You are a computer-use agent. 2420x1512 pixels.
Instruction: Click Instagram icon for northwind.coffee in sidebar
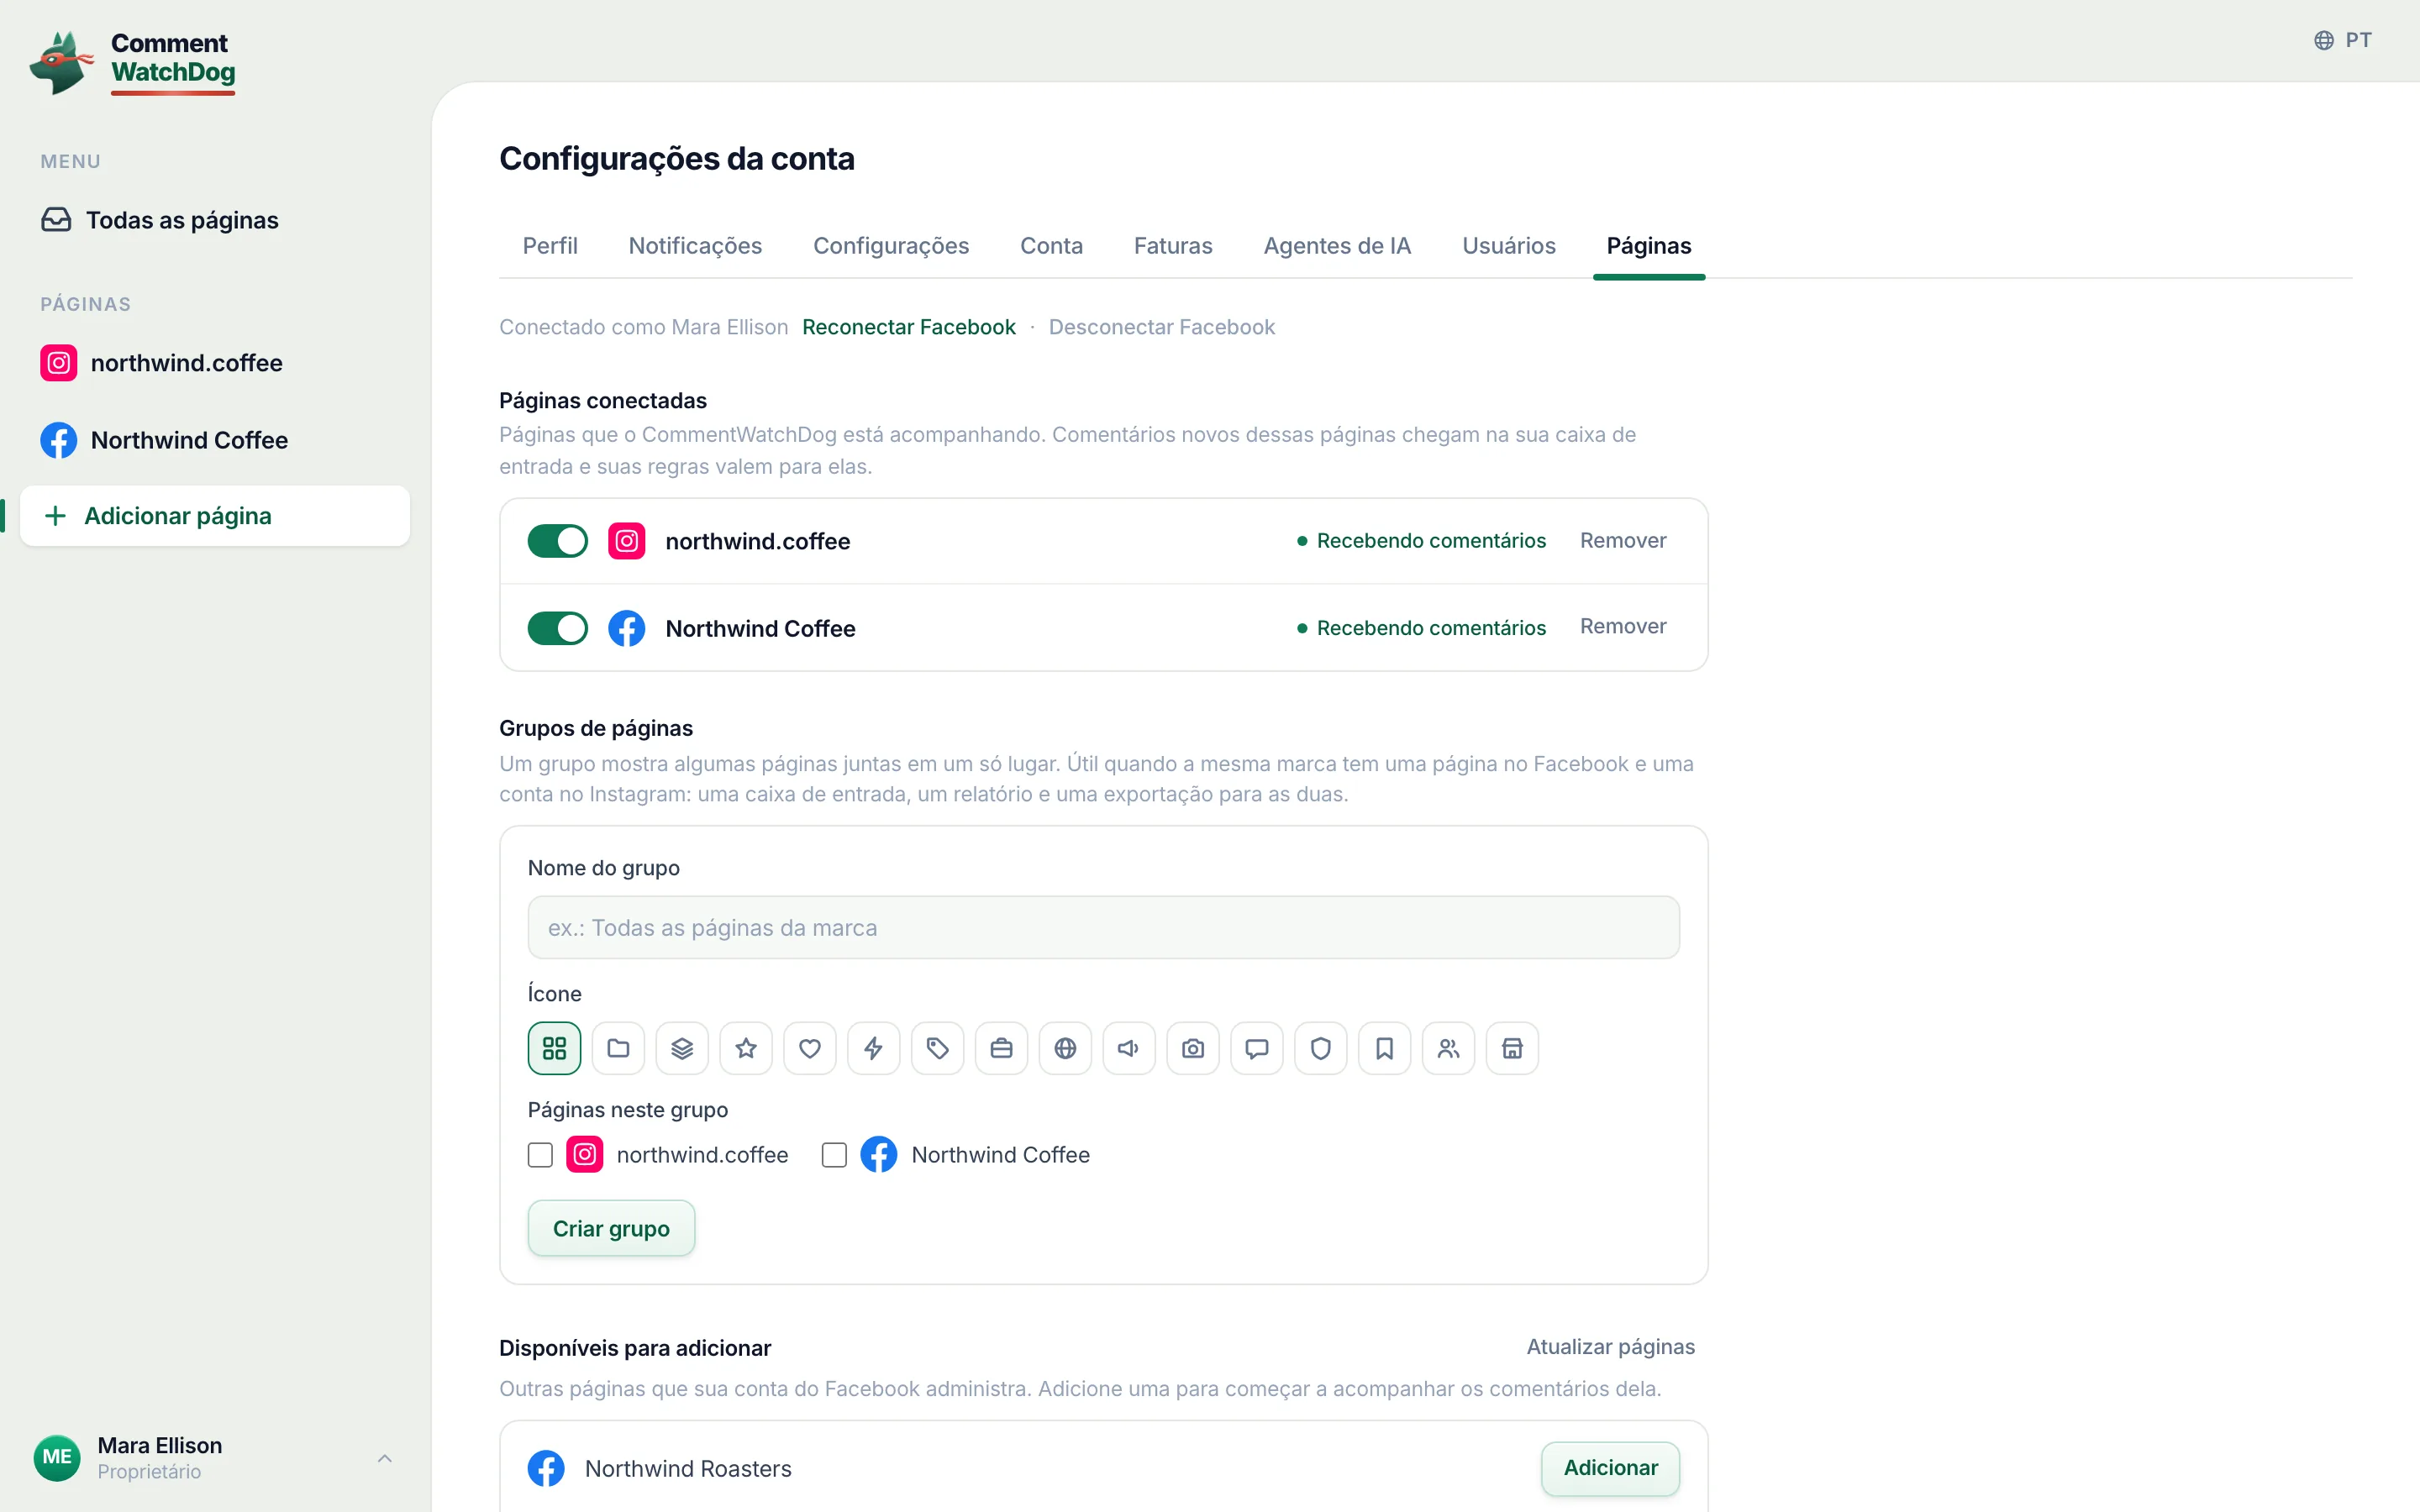[x=58, y=362]
